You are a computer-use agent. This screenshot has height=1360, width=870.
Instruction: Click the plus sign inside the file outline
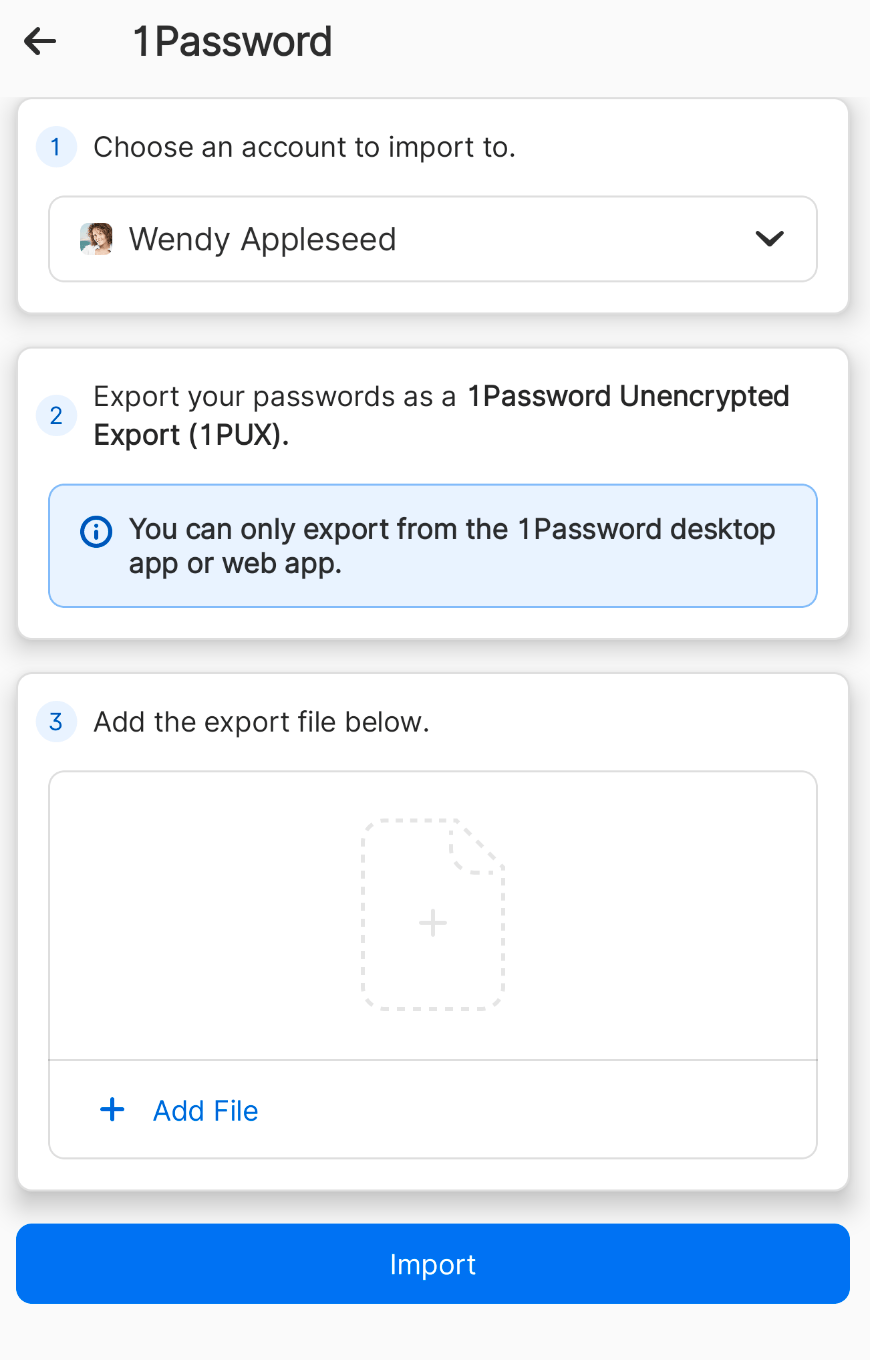[433, 923]
